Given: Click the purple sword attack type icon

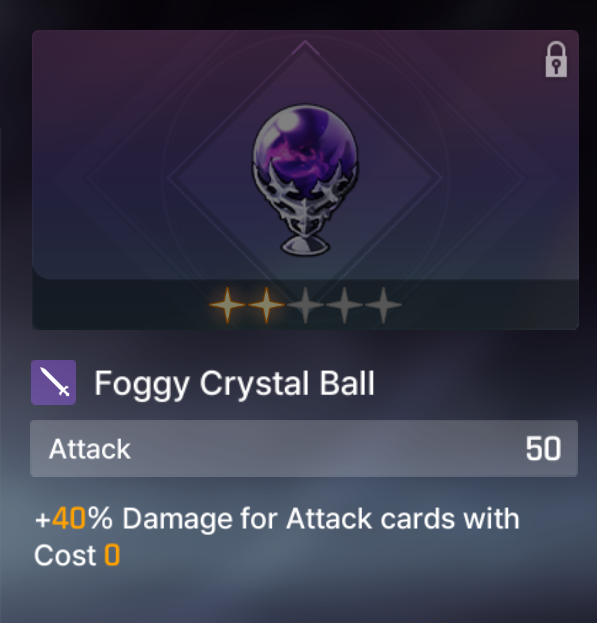Looking at the screenshot, I should (x=54, y=383).
